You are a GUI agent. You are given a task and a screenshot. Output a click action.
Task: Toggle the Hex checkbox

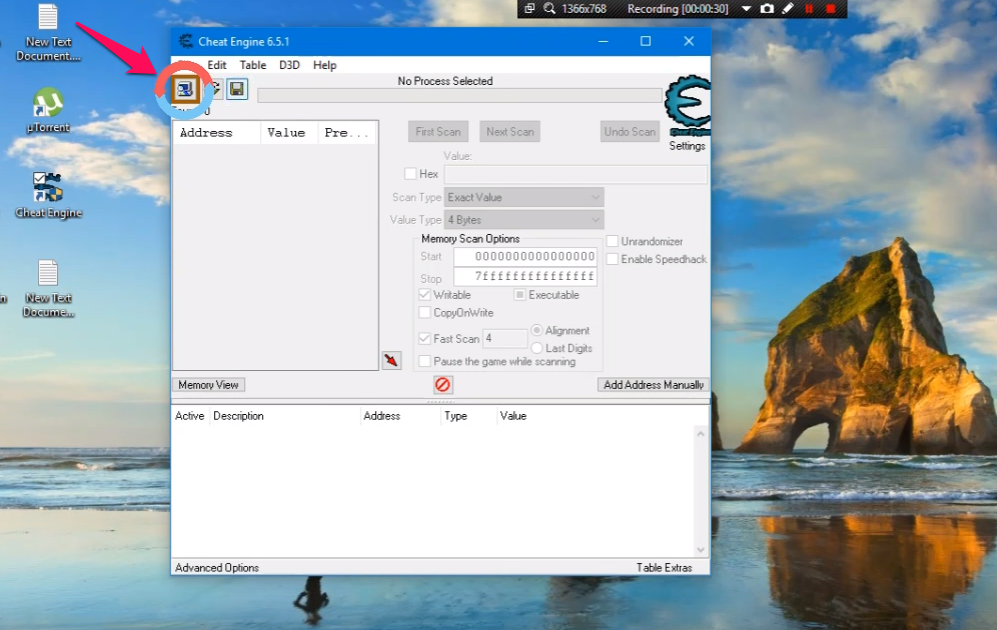[411, 174]
